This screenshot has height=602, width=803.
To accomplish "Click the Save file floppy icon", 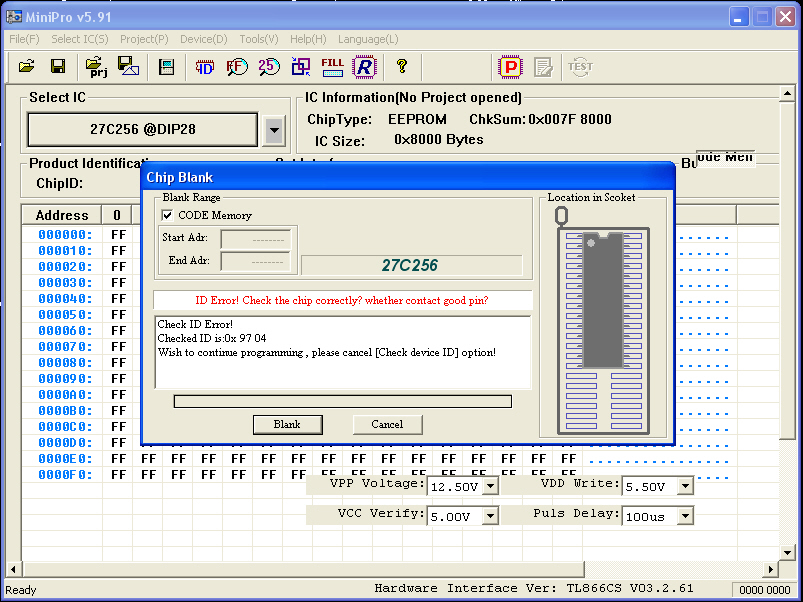I will click(58, 67).
